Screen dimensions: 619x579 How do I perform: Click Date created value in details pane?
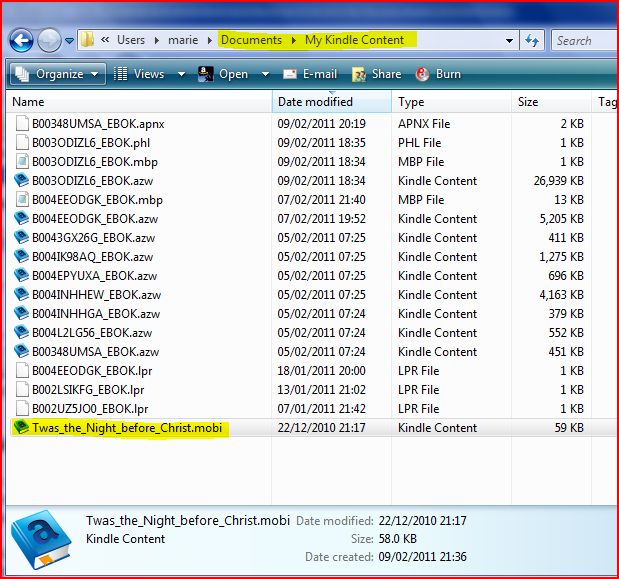[422, 557]
